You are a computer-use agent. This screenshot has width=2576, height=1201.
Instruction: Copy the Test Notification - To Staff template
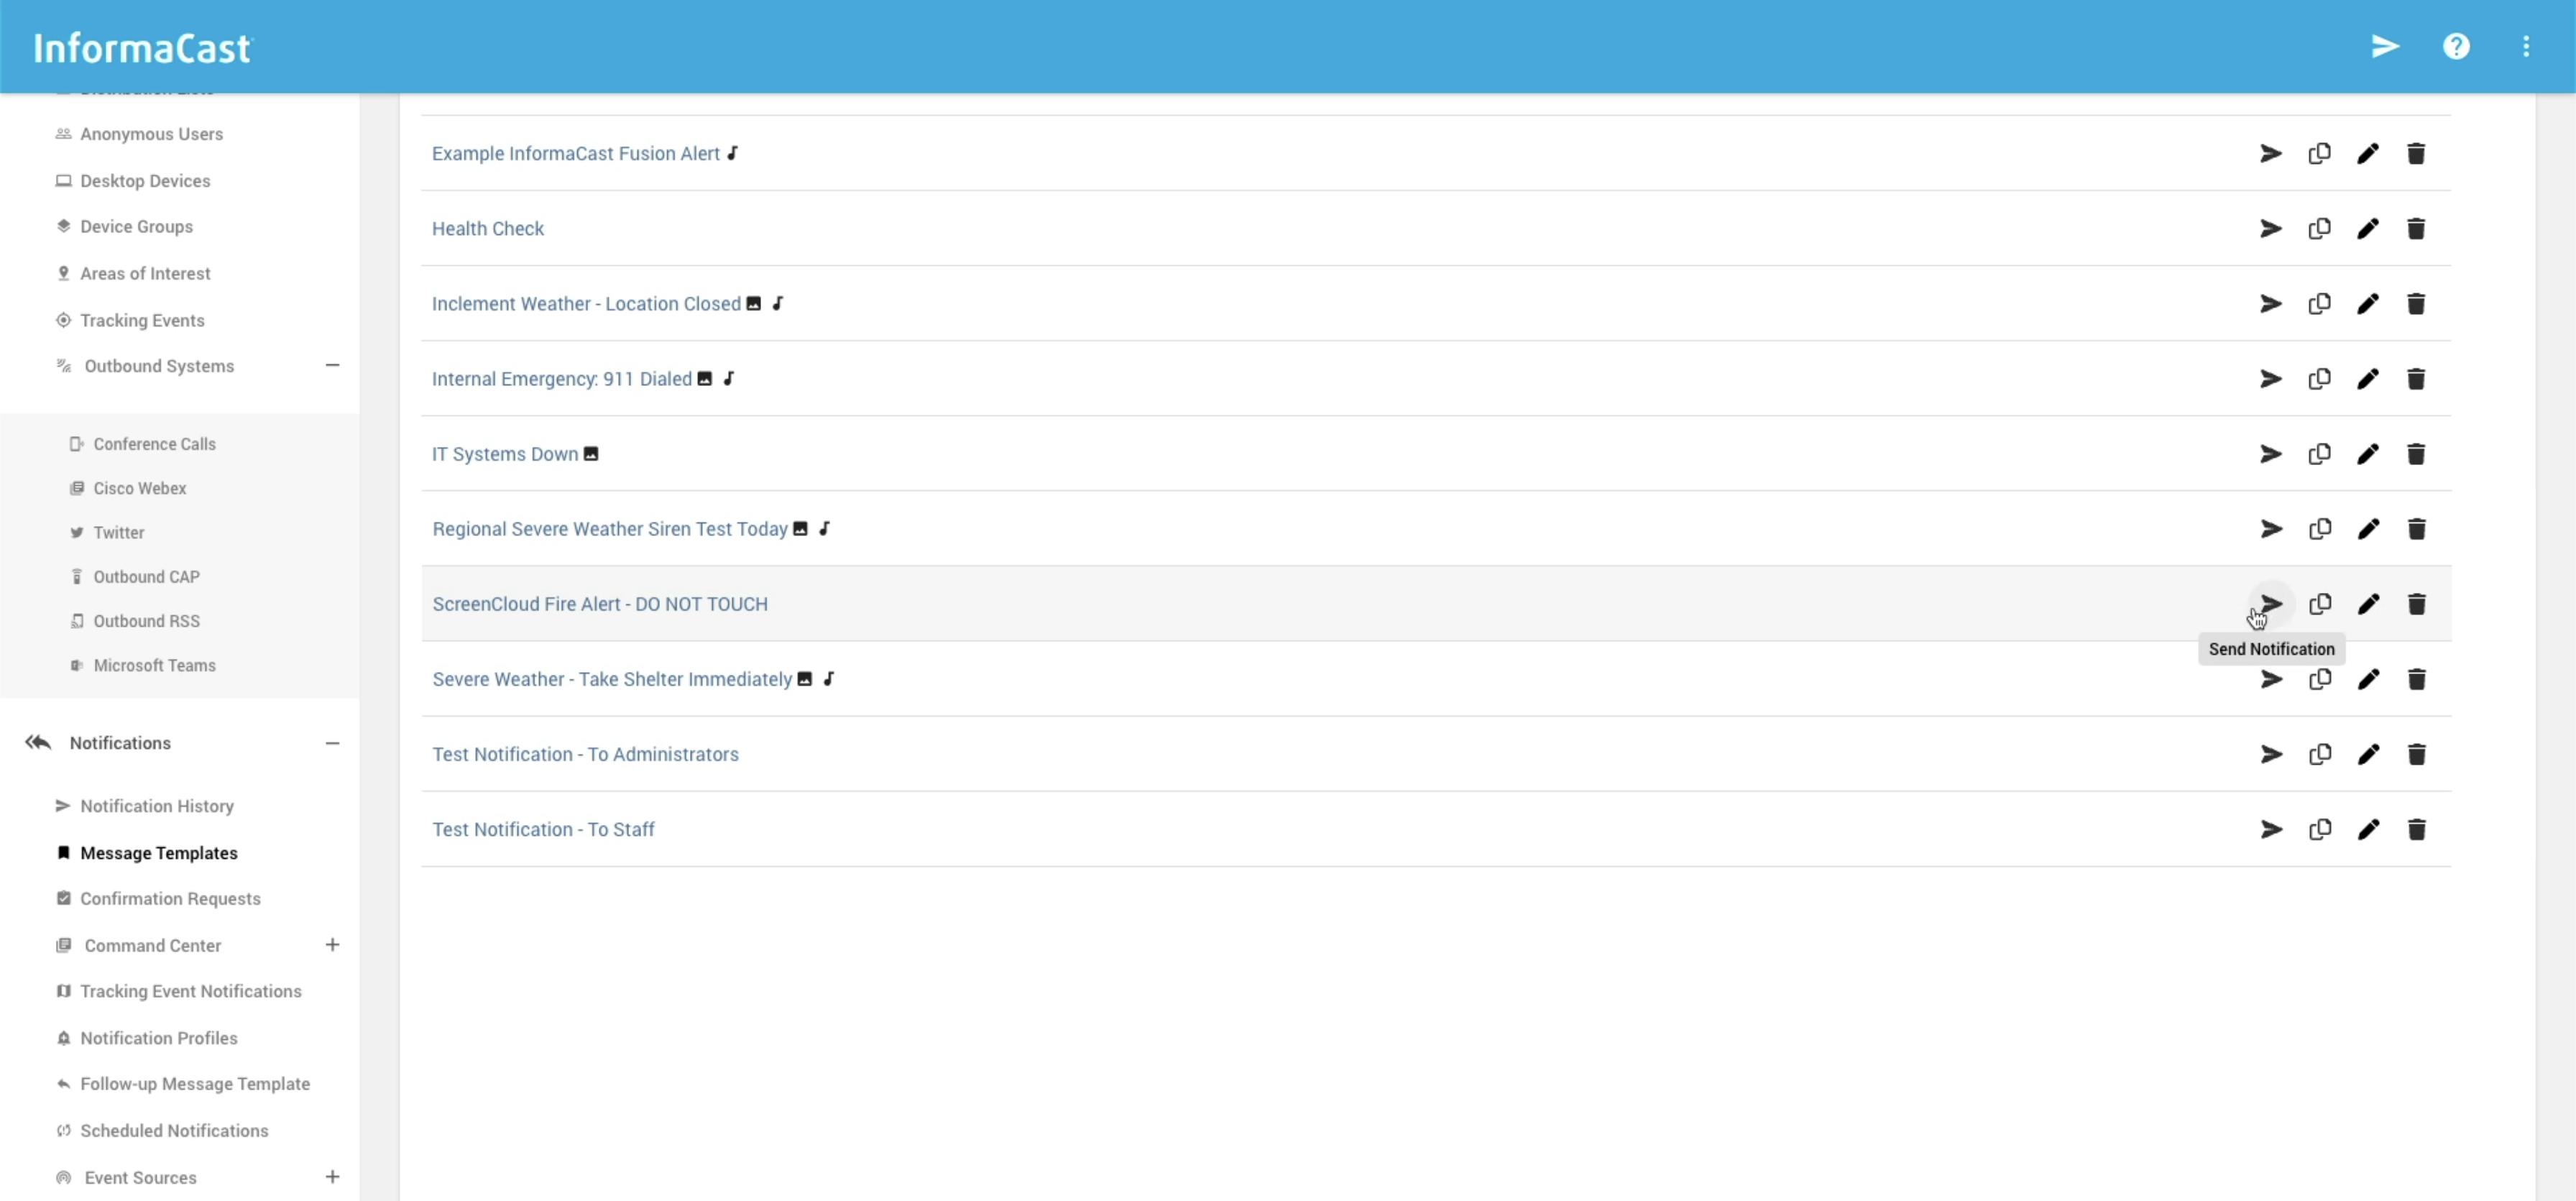tap(2320, 830)
